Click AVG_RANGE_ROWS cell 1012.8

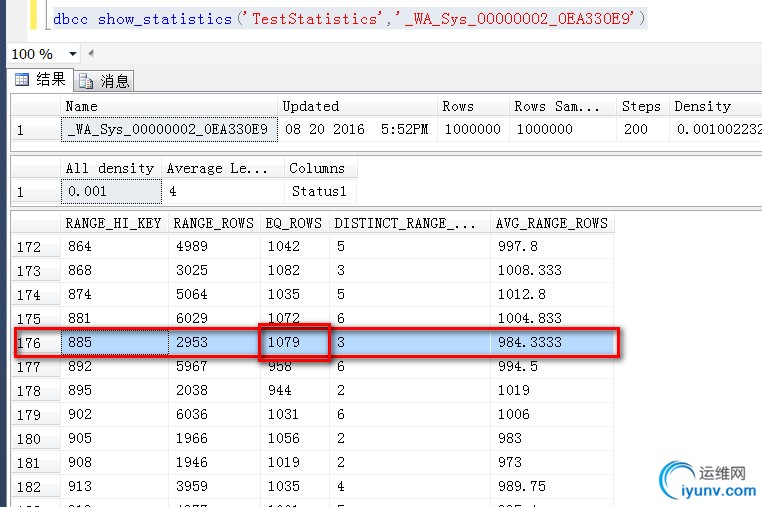pyautogui.click(x=552, y=295)
